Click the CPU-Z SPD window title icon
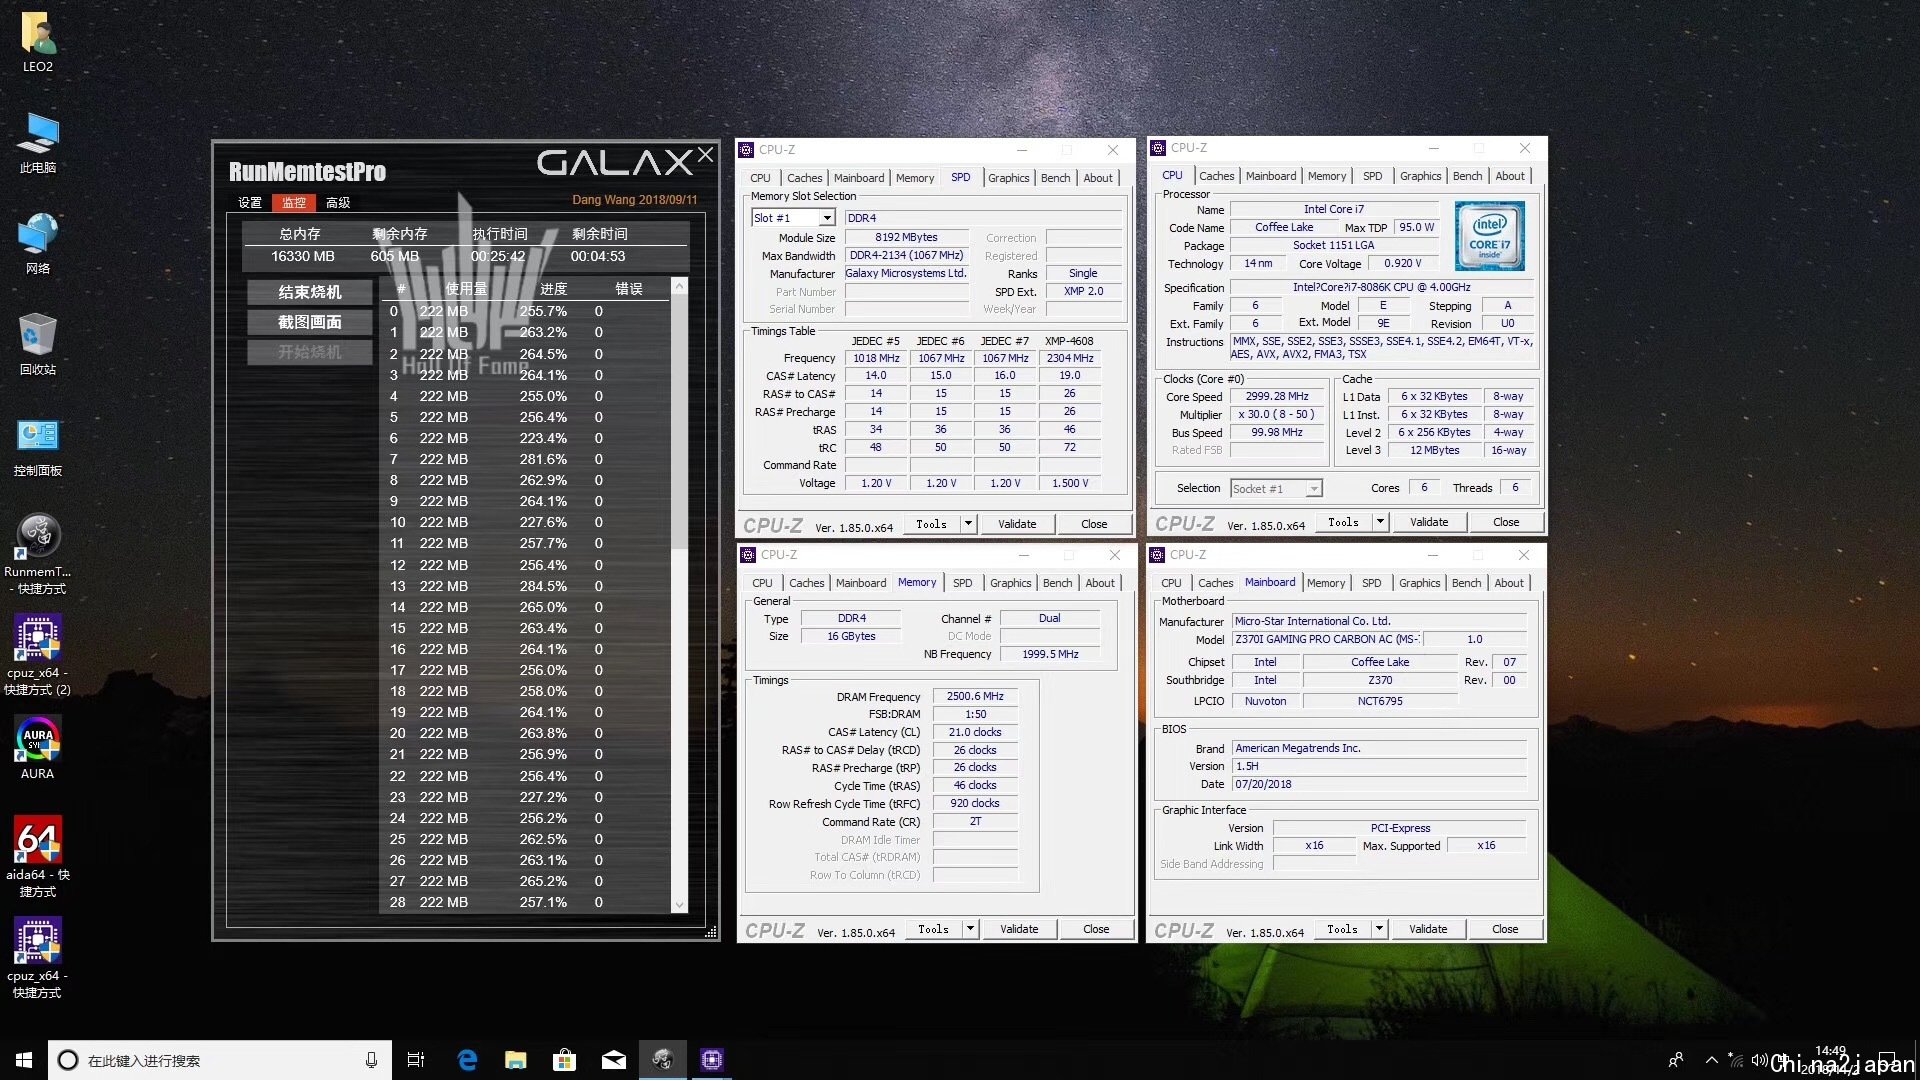 746,150
